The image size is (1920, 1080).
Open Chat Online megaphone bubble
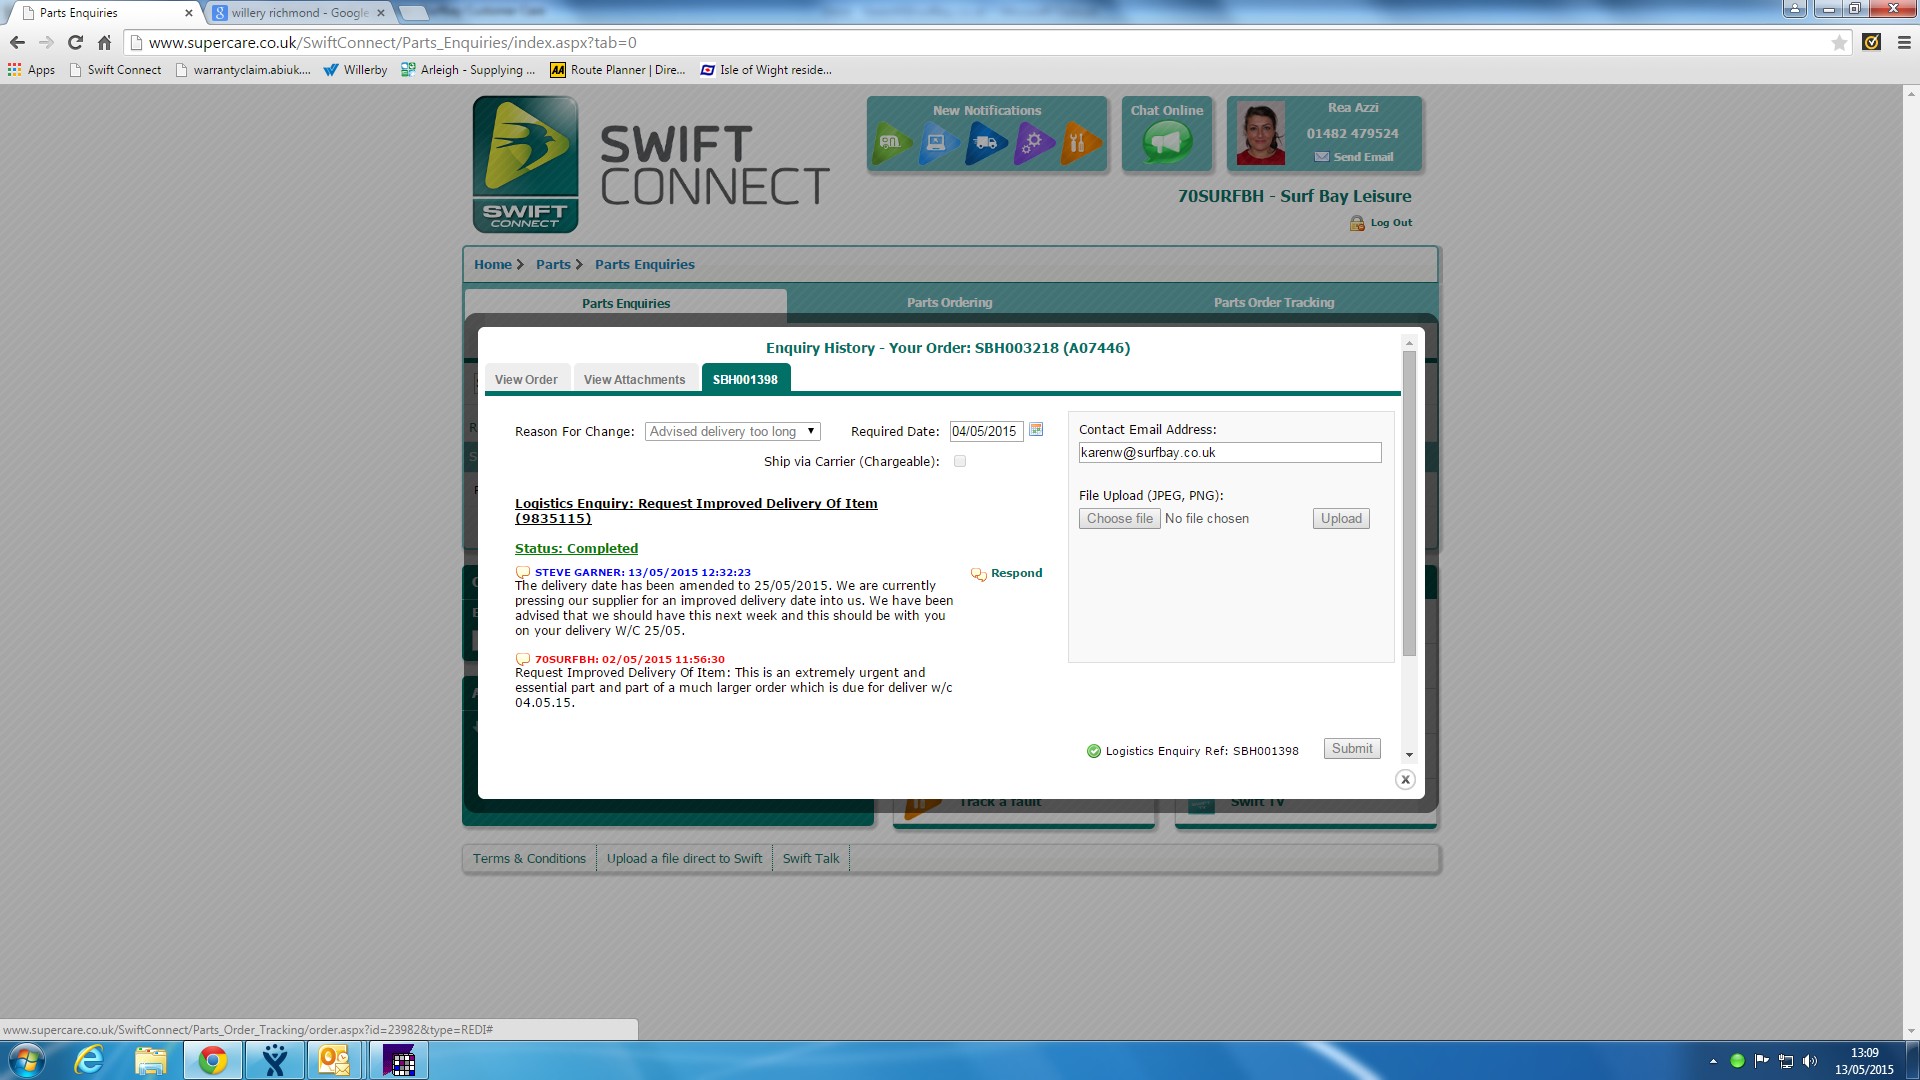(x=1166, y=142)
